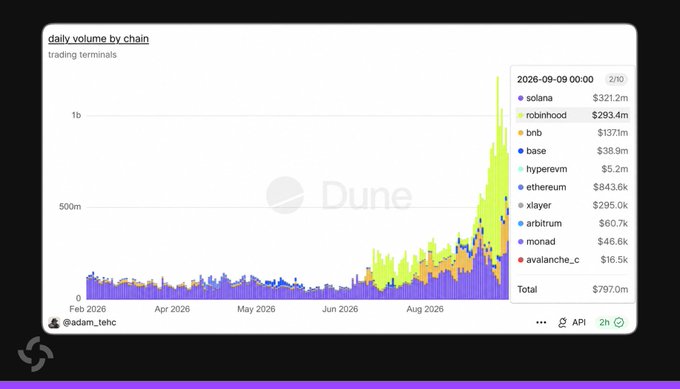Click the robinhood lime color dot
680x389 pixels.
click(x=520, y=115)
